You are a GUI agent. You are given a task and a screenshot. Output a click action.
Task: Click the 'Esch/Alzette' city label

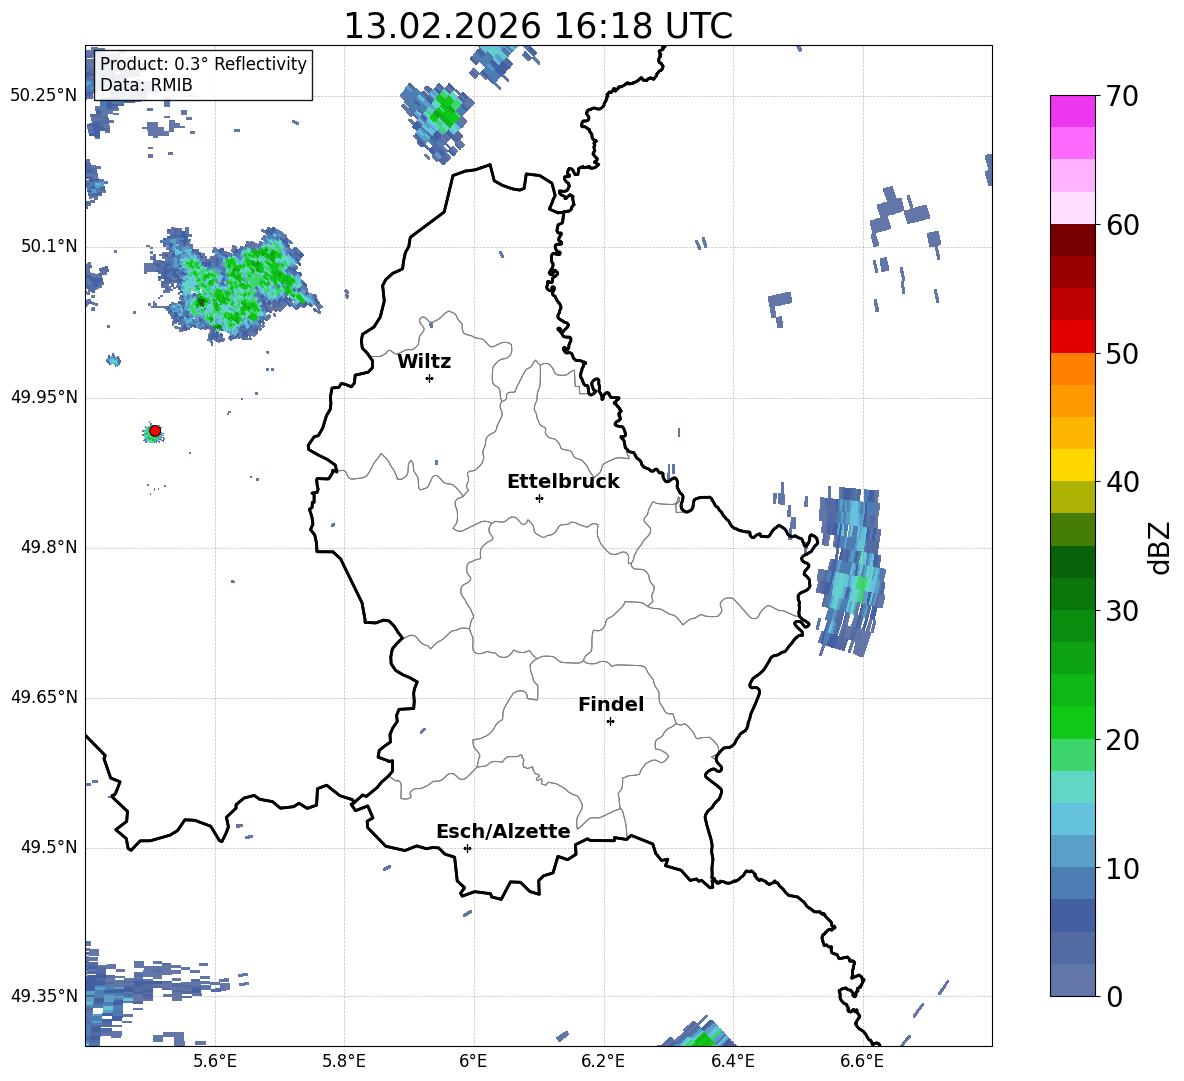pyautogui.click(x=503, y=831)
